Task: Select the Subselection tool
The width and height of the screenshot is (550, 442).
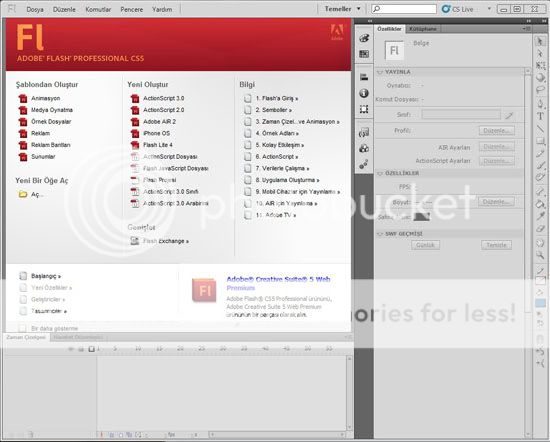Action: [x=541, y=53]
